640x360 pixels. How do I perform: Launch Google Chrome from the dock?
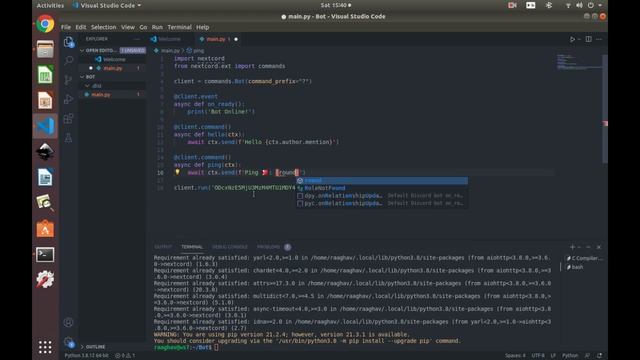coord(45,24)
